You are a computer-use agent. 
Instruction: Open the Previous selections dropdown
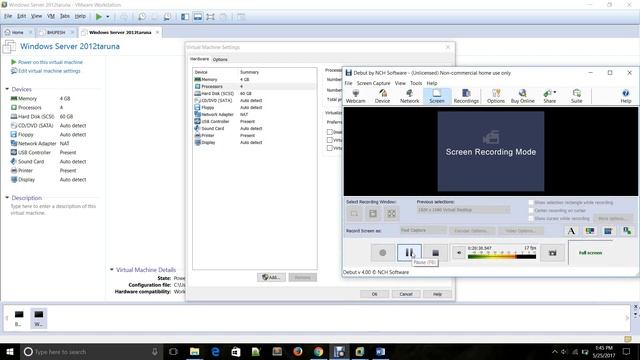click(463, 210)
